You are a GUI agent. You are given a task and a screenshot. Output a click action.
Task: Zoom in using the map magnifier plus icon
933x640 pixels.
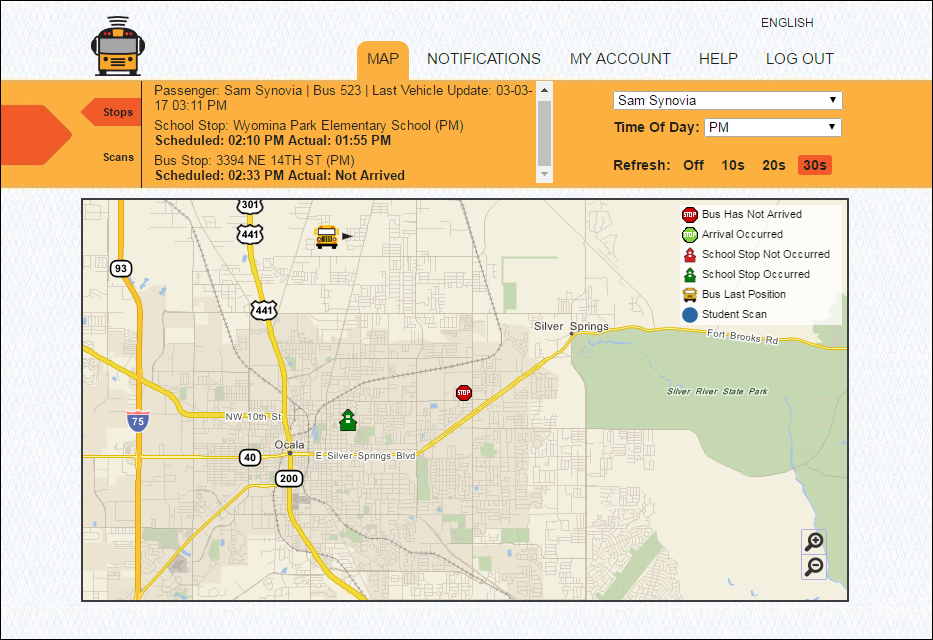click(x=813, y=541)
